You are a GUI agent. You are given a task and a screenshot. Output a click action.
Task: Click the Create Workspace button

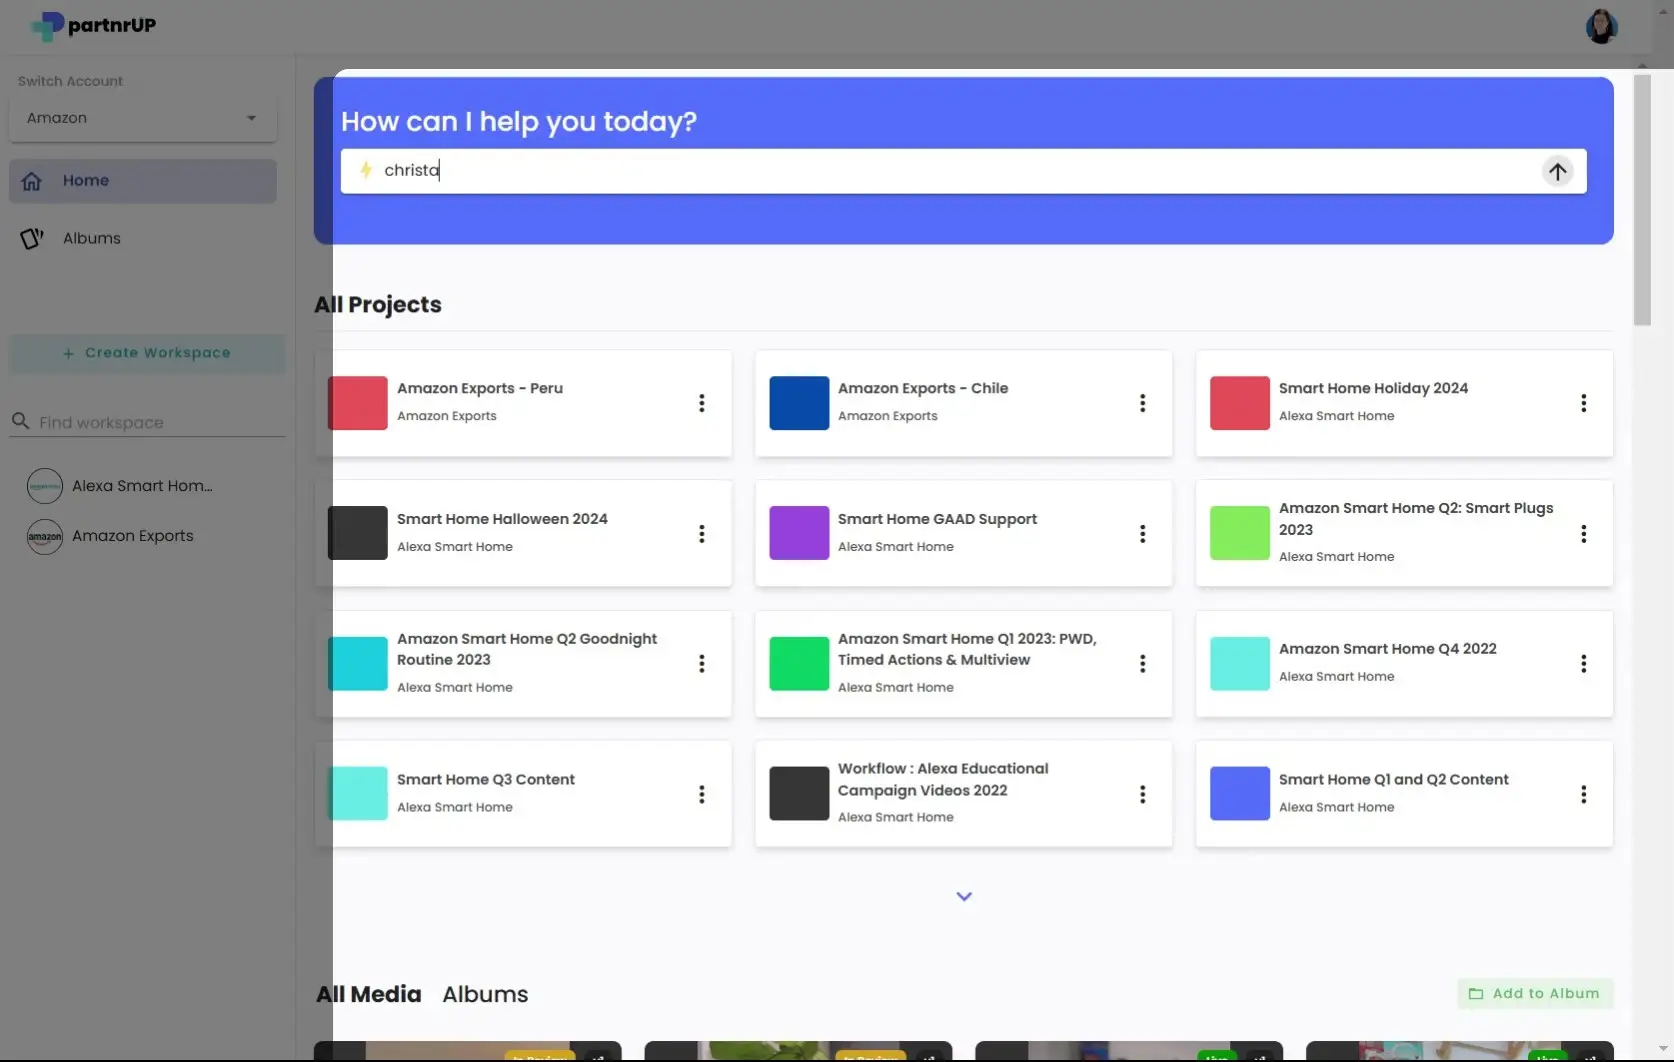click(147, 352)
